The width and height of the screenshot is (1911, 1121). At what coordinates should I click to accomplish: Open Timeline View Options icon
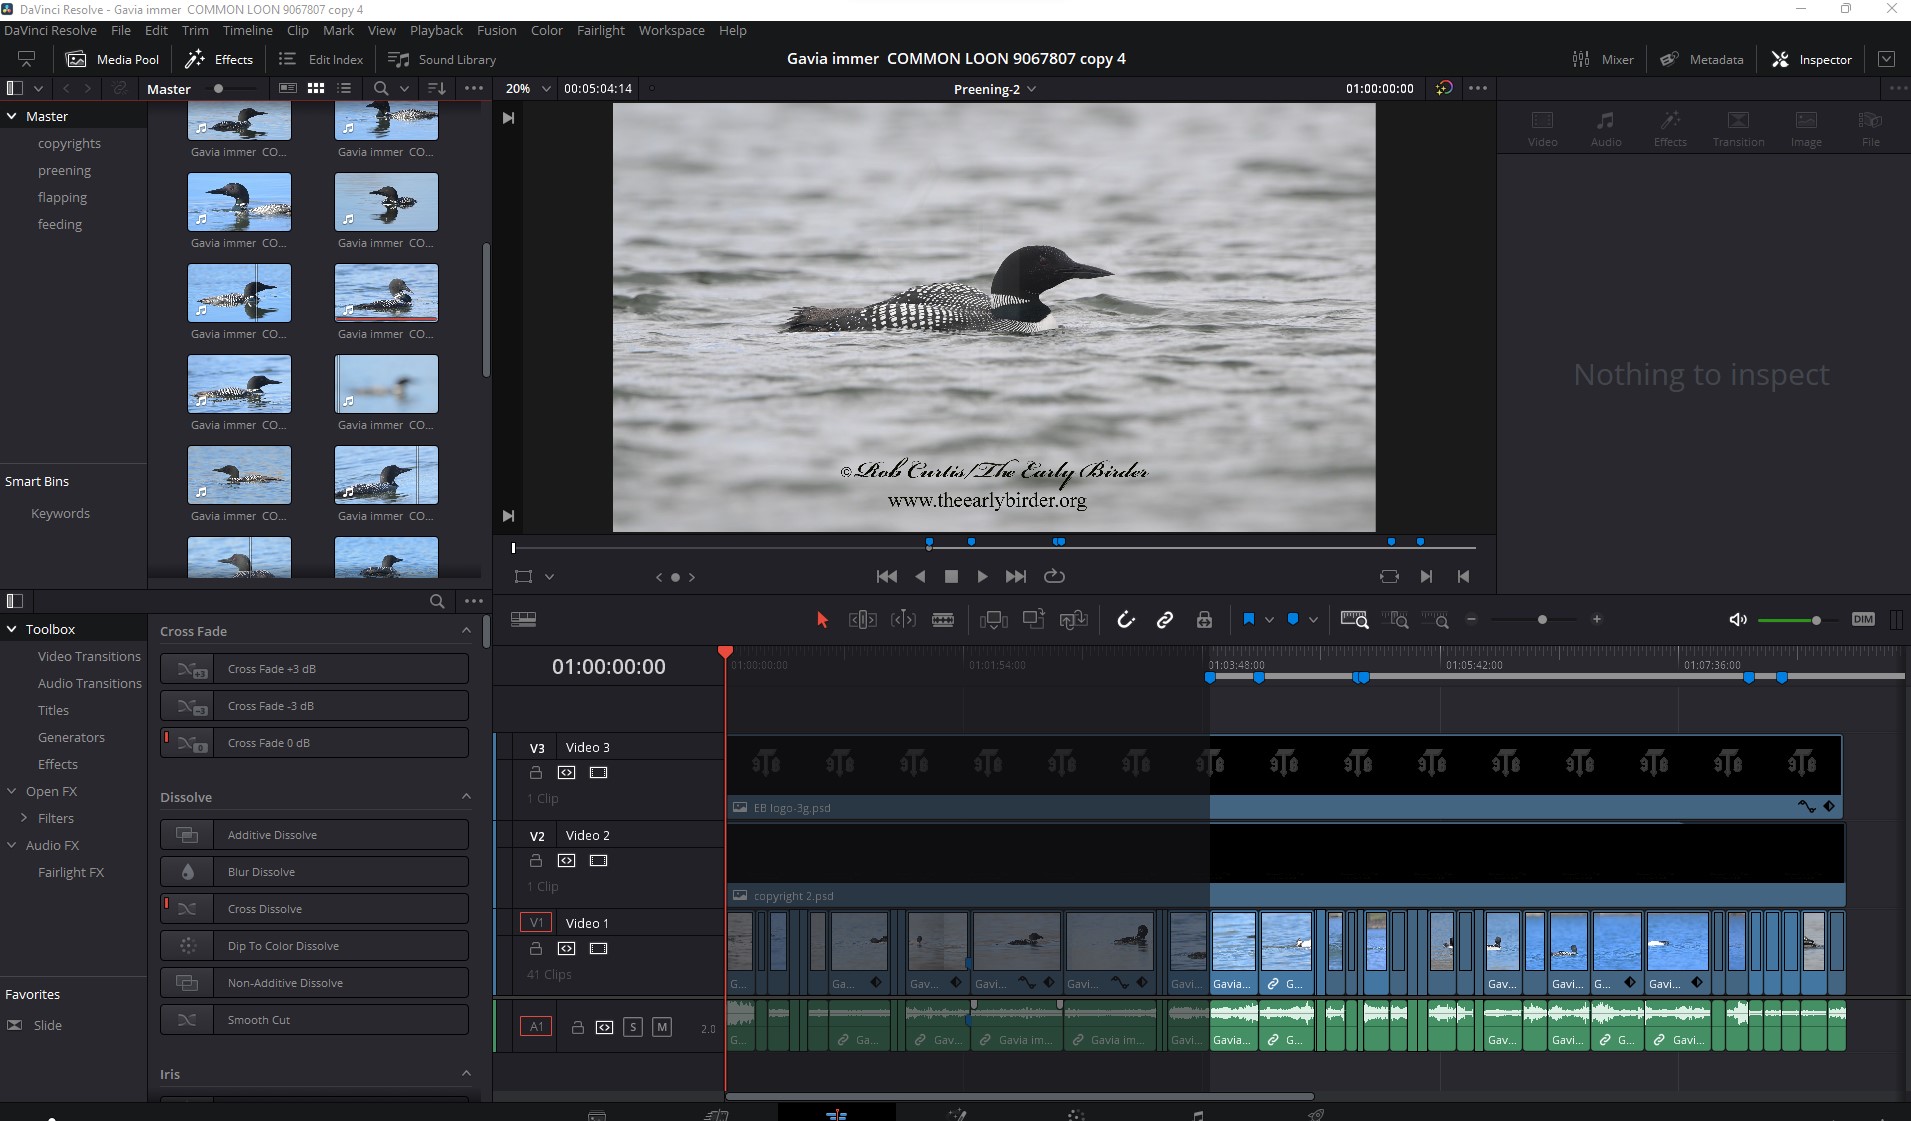(523, 620)
